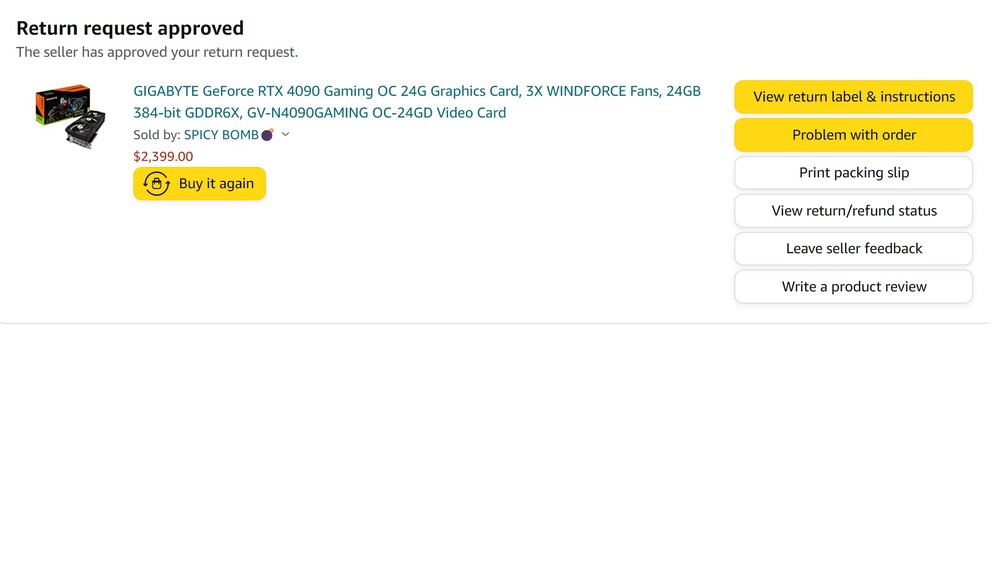Expand the chevron next to SPICY BOMB
The width and height of the screenshot is (1000, 562).
(x=286, y=135)
